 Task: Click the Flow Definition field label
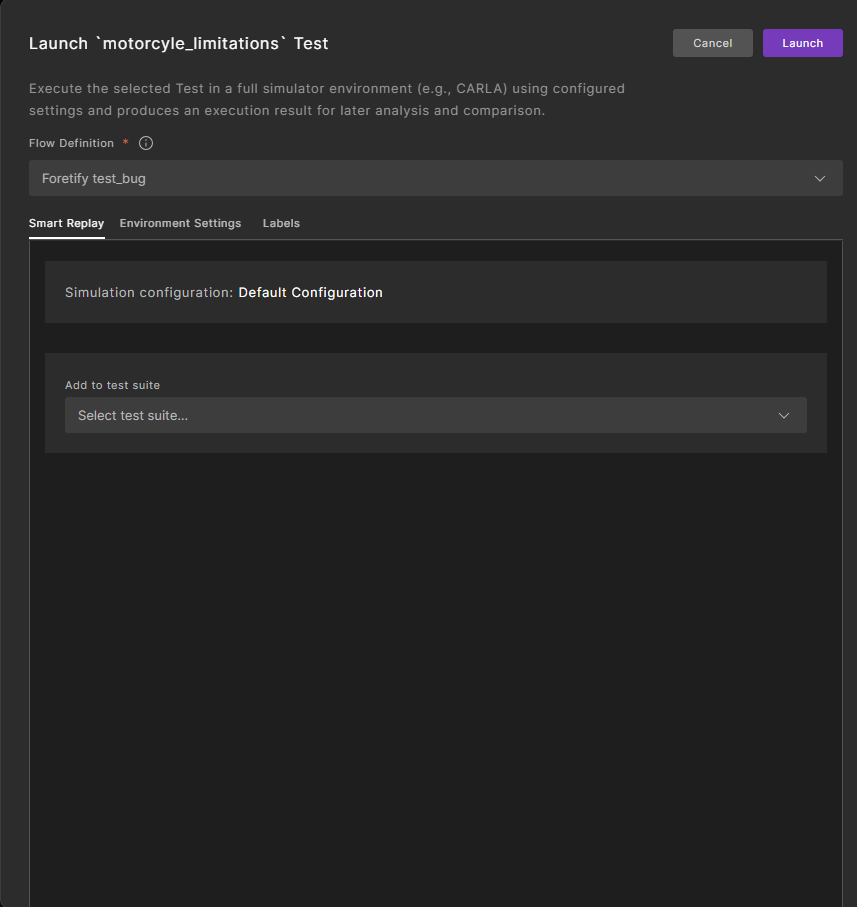[71, 143]
